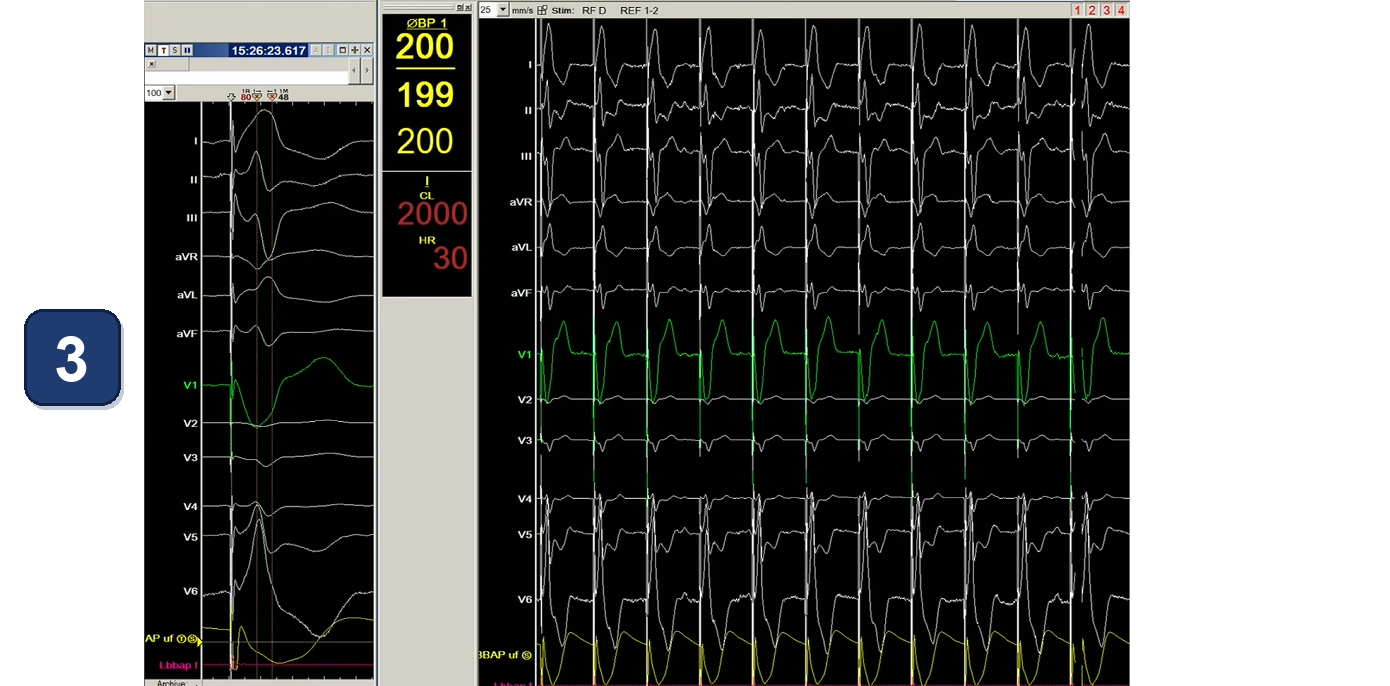
Task: Click the timestamp 15:26:23.617
Action: (268, 50)
